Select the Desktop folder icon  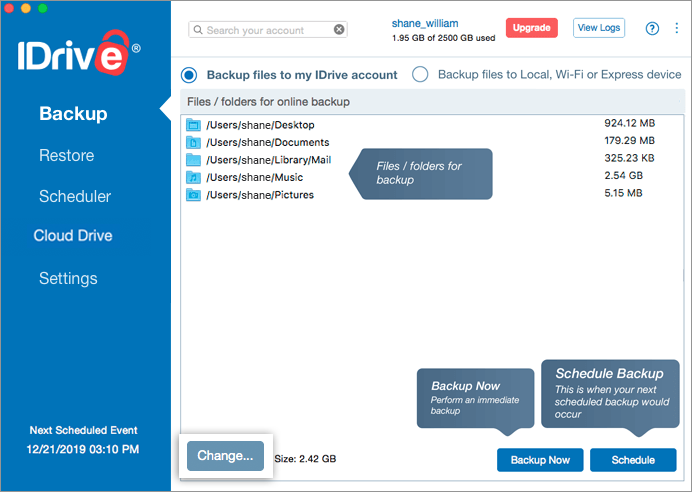coord(193,125)
